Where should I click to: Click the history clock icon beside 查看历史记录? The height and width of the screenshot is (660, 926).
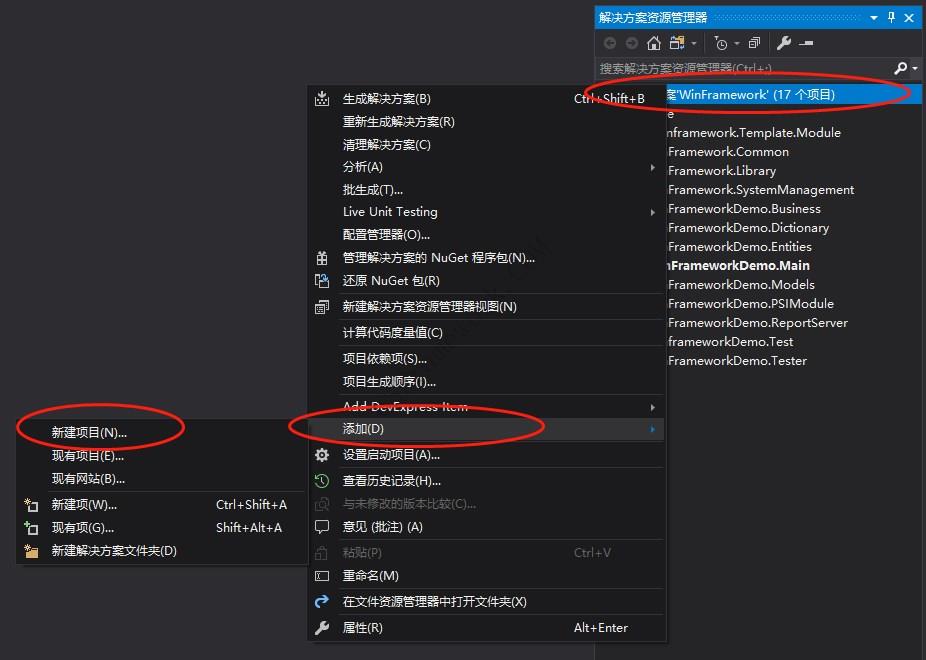tap(322, 480)
